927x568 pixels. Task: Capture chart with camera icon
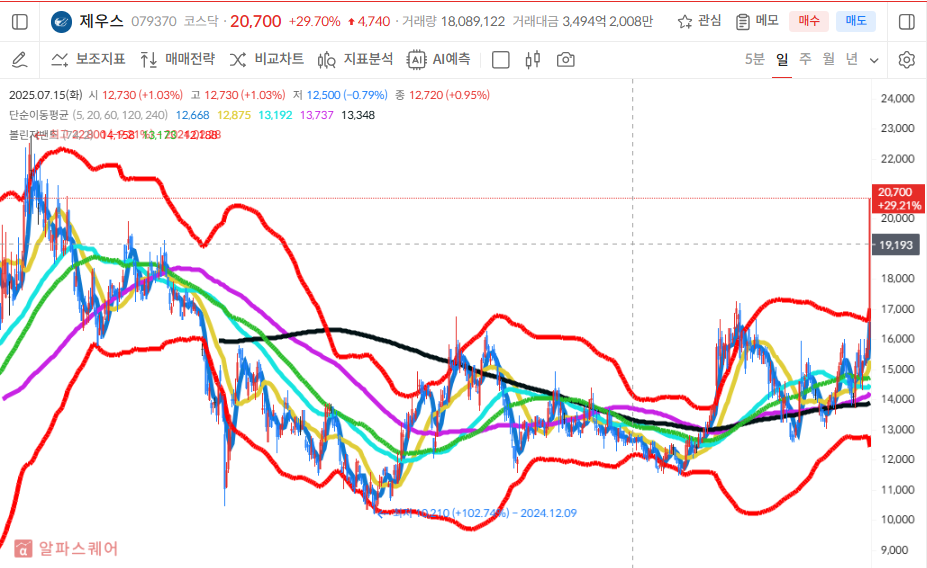click(565, 60)
